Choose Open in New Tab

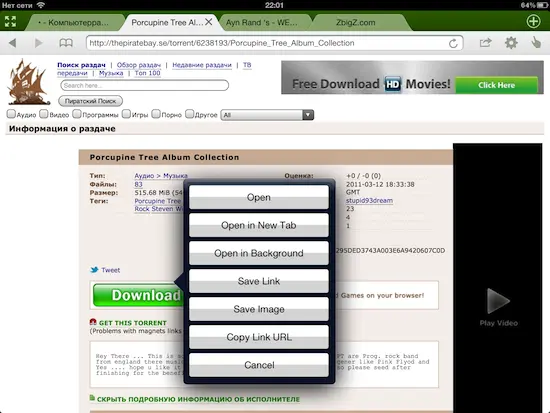[259, 225]
